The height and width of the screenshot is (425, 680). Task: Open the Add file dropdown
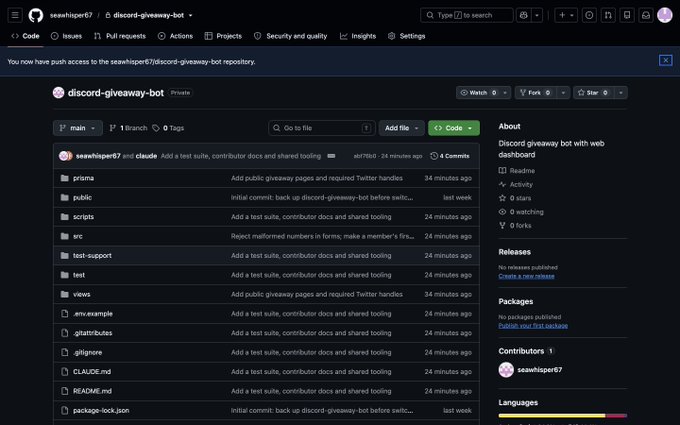click(402, 128)
